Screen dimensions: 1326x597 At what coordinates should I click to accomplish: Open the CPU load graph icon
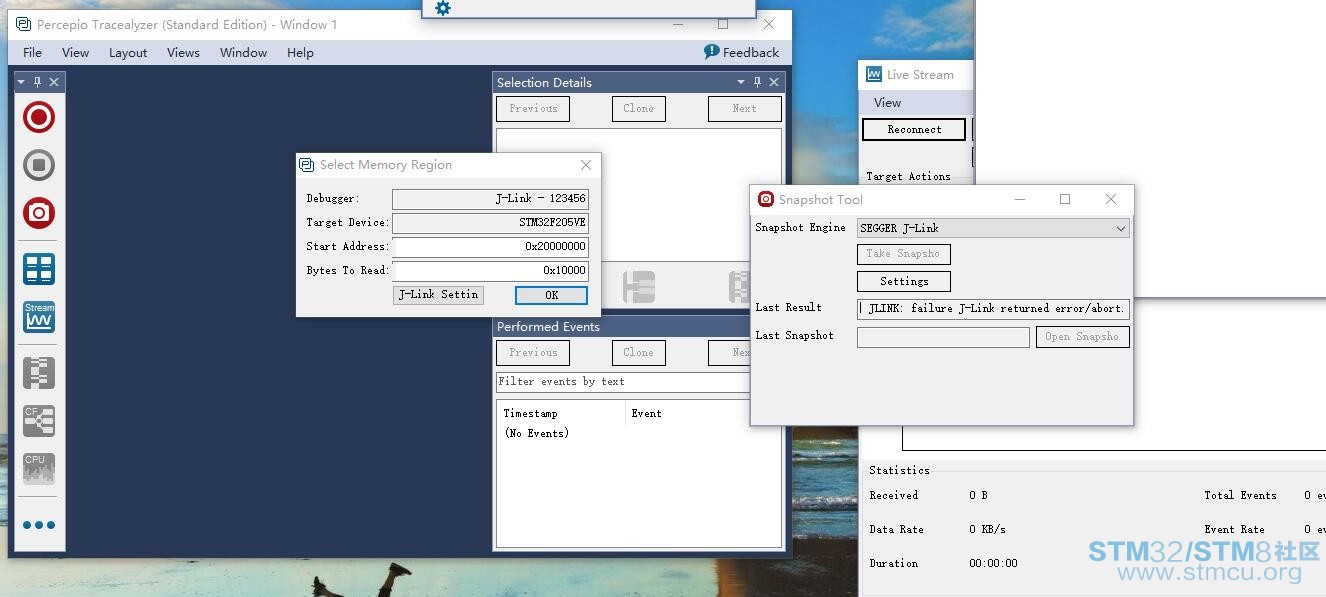(39, 469)
